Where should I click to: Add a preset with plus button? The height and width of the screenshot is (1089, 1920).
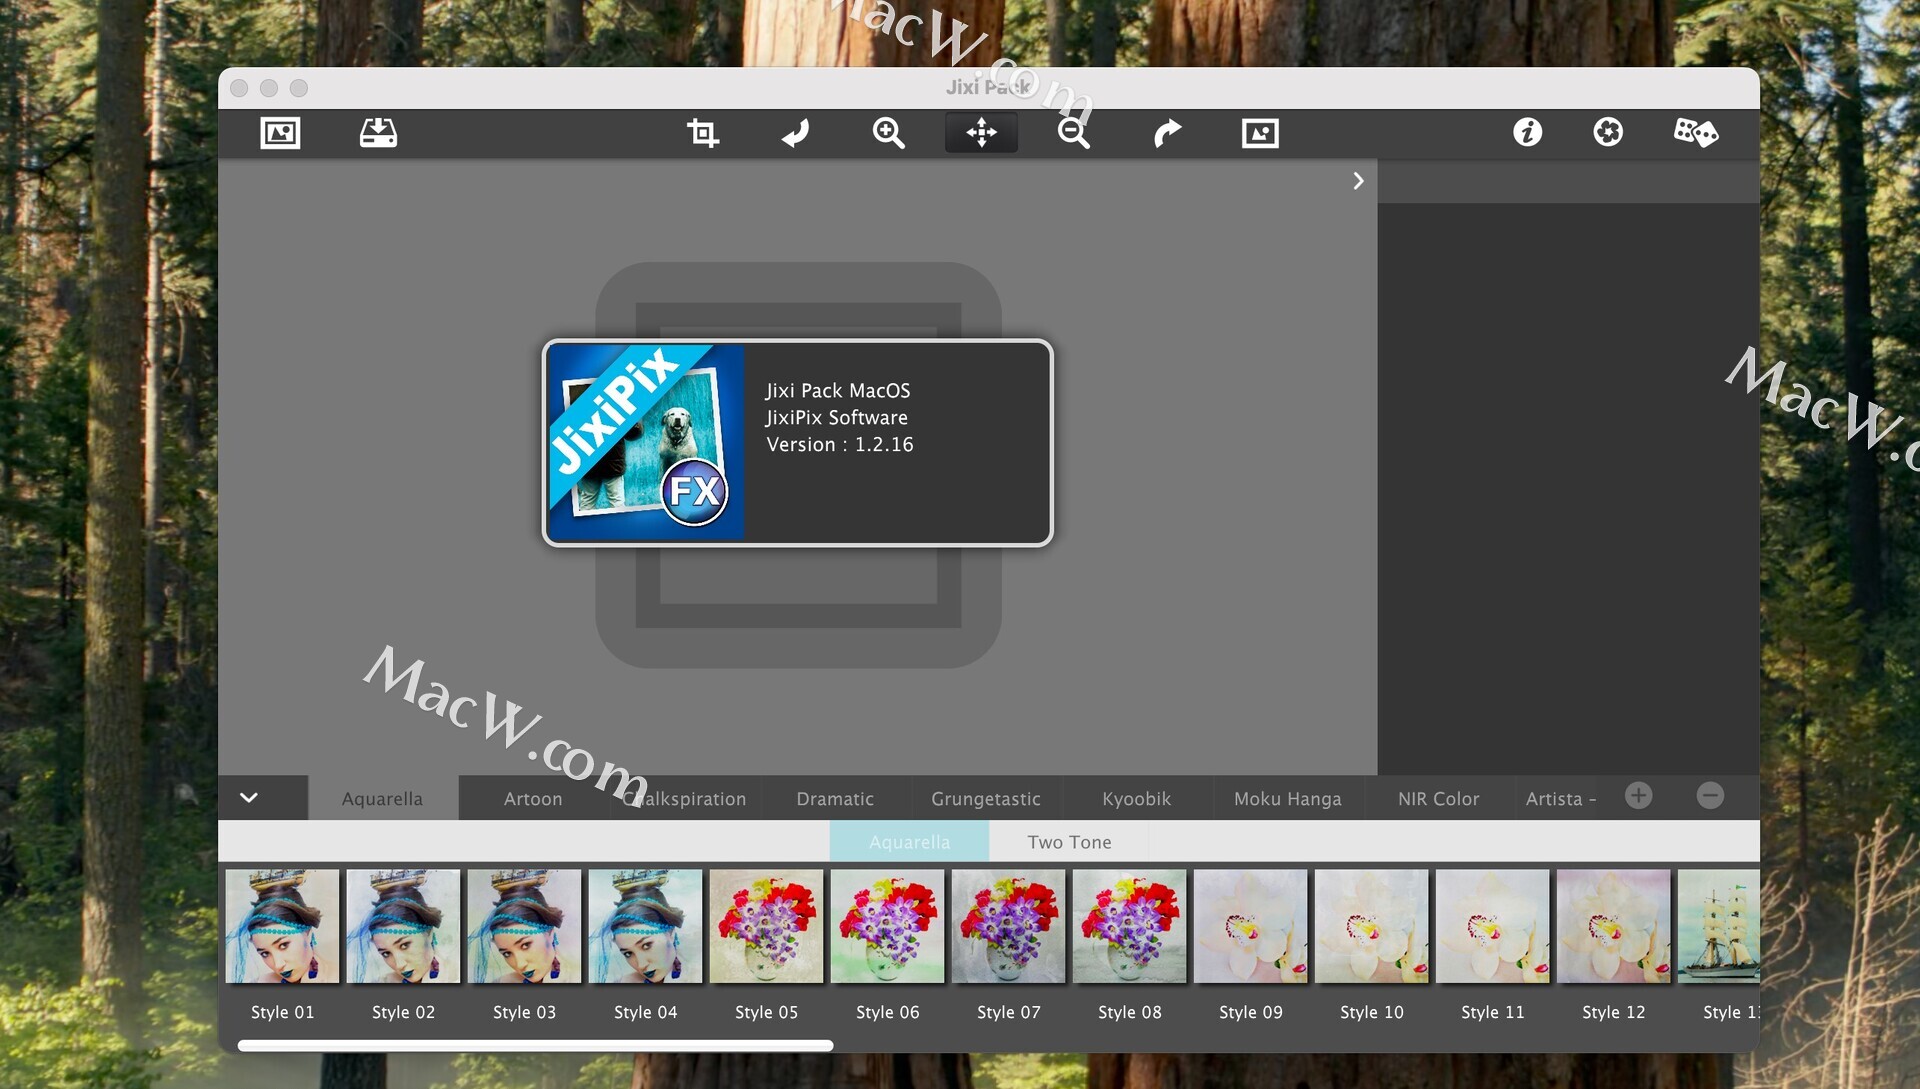point(1638,796)
